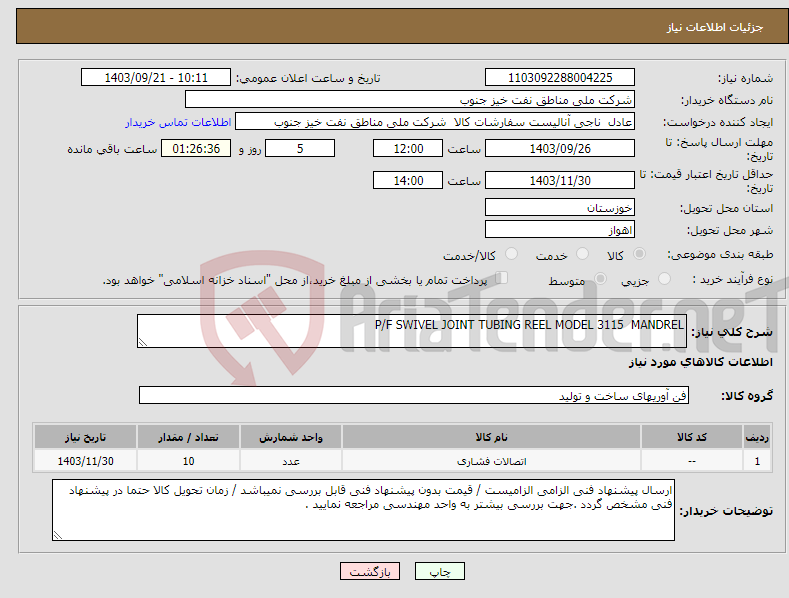The image size is (789, 598).
Task: Select the کالا/خدمت radio button
Action: [511, 254]
